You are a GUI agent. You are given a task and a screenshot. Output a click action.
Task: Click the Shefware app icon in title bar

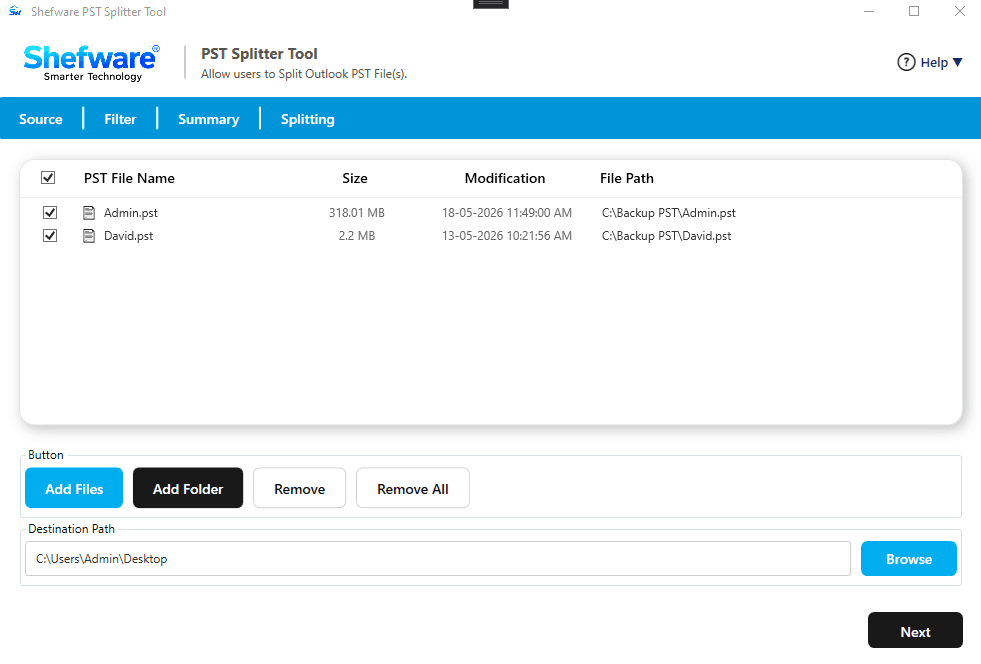pos(15,11)
